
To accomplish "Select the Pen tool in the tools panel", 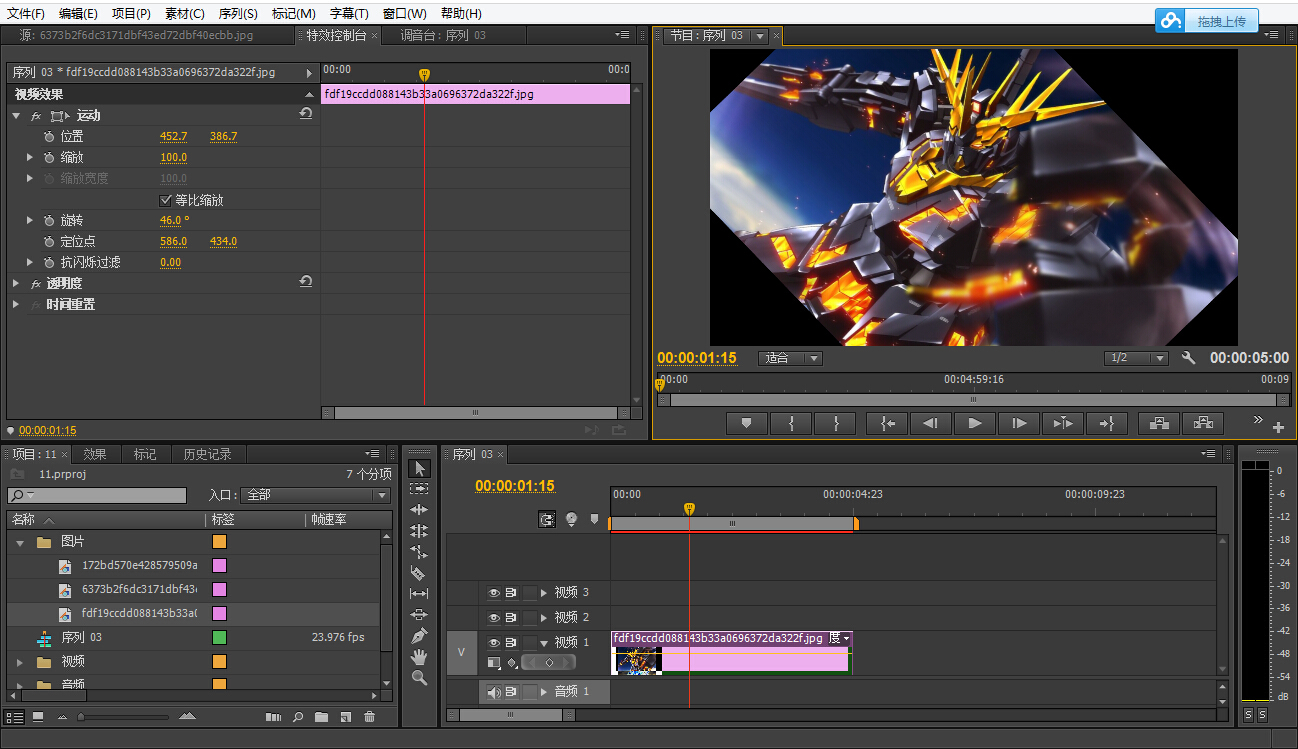I will pyautogui.click(x=419, y=636).
